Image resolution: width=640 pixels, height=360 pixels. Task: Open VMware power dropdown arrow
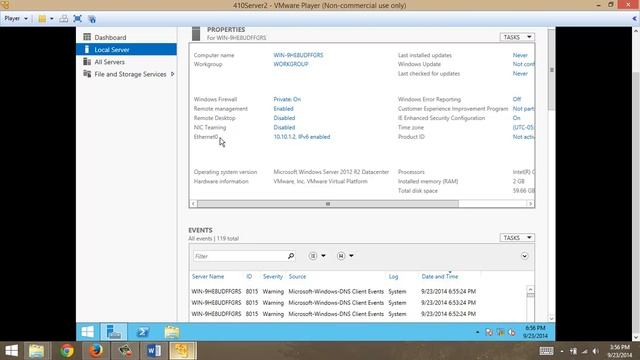[x=51, y=19]
